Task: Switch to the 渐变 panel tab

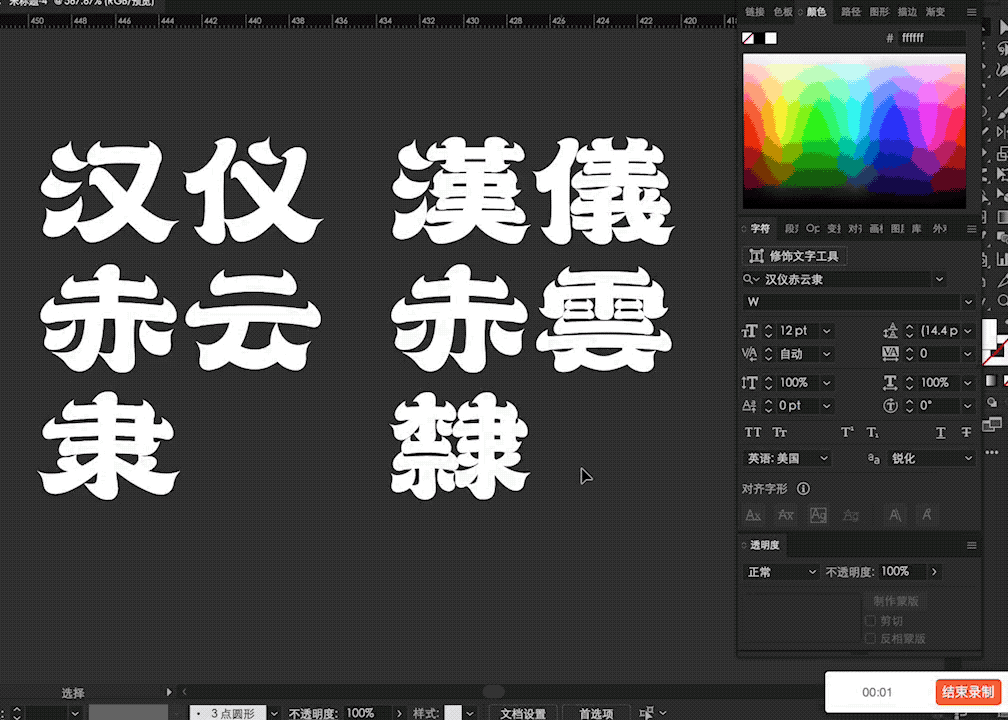Action: 935,12
